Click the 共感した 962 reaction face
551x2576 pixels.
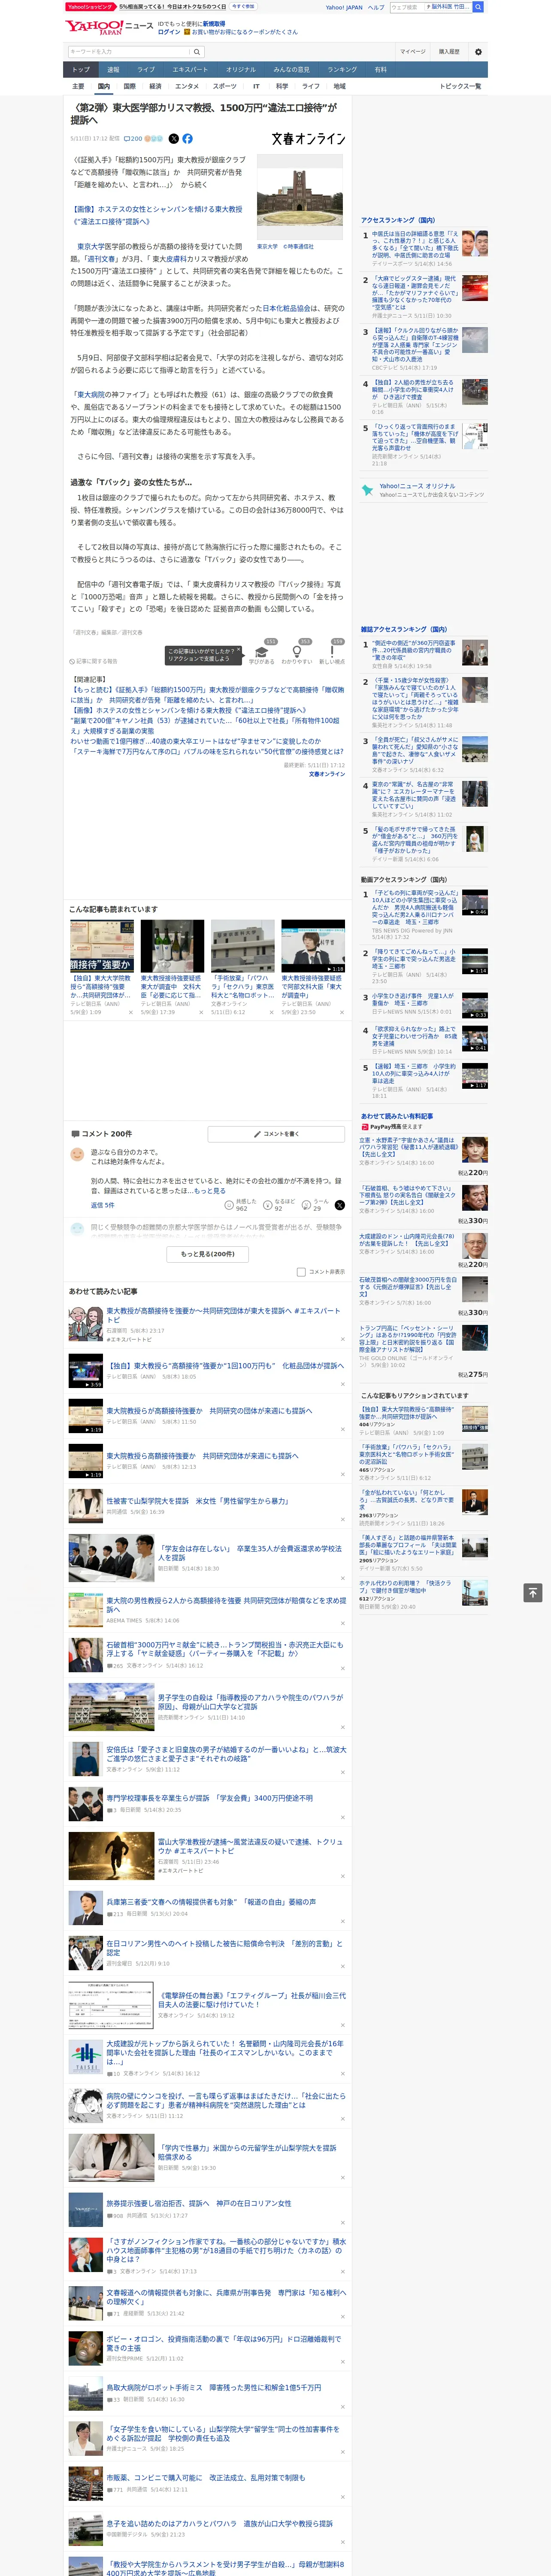click(x=229, y=1205)
